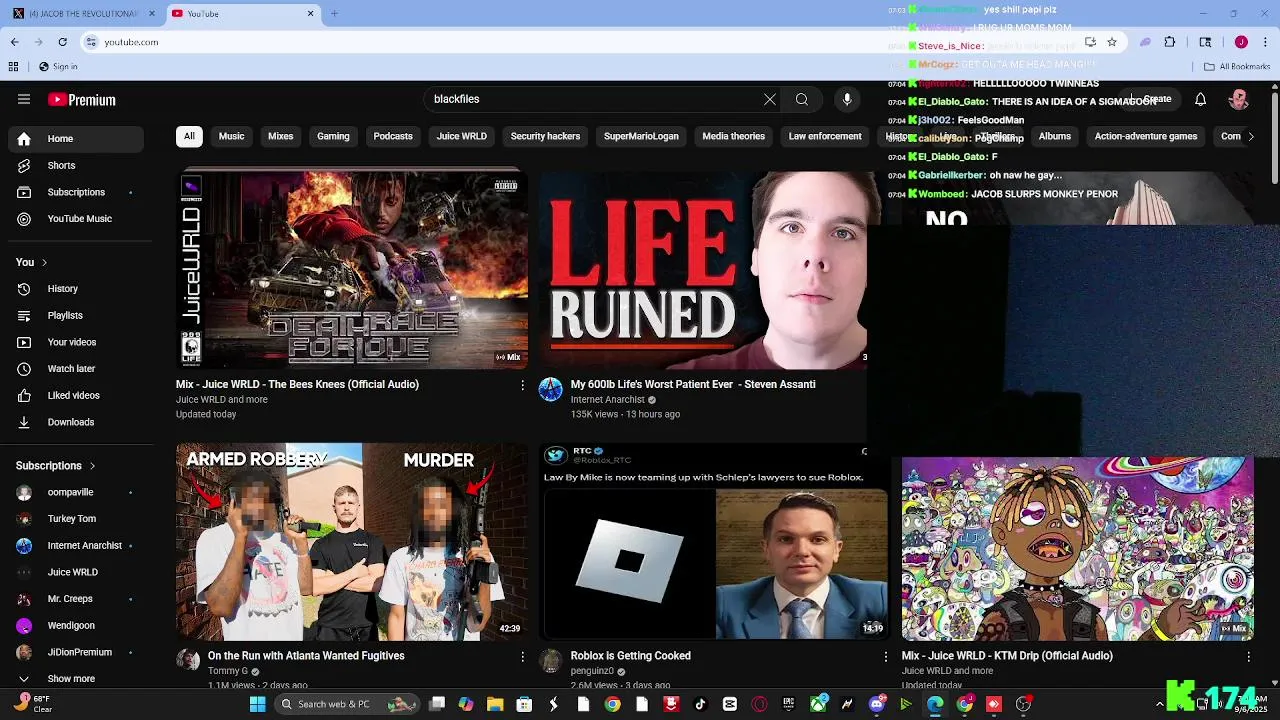Screen dimensions: 1280x720
Task: Open the Chrome extensions puzzle icon
Action: (x=1170, y=42)
